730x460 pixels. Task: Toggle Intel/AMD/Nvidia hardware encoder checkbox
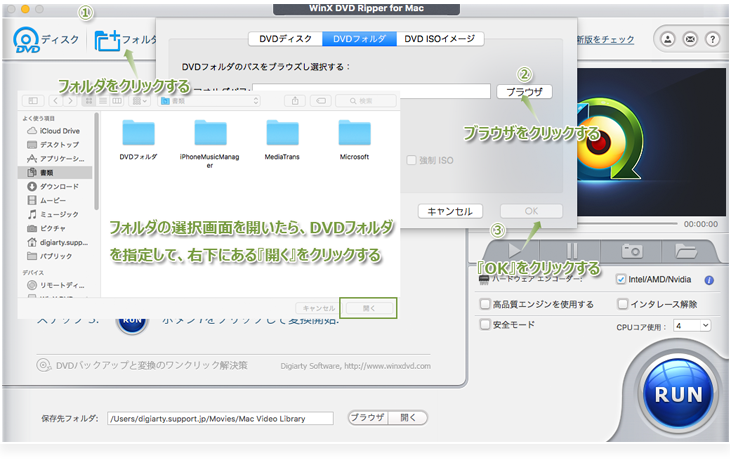tap(620, 280)
